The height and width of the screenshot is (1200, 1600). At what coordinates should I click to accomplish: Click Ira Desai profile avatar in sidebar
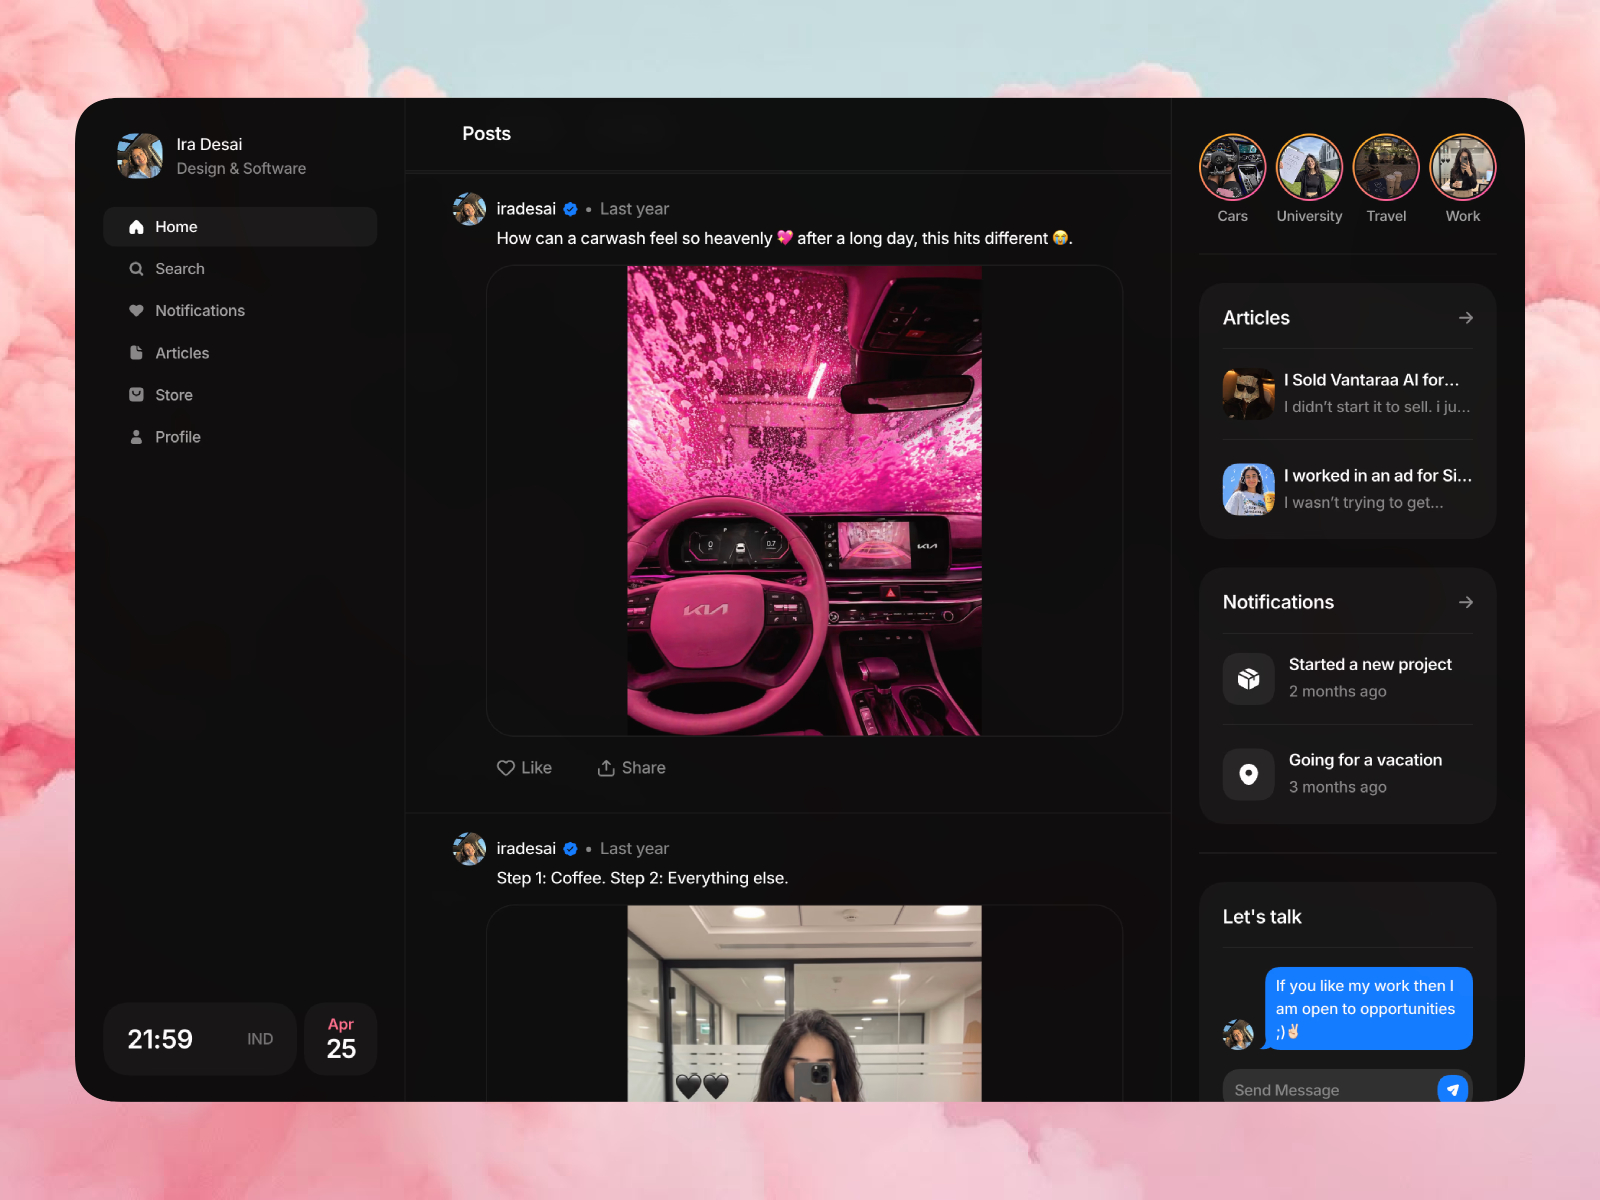click(140, 156)
